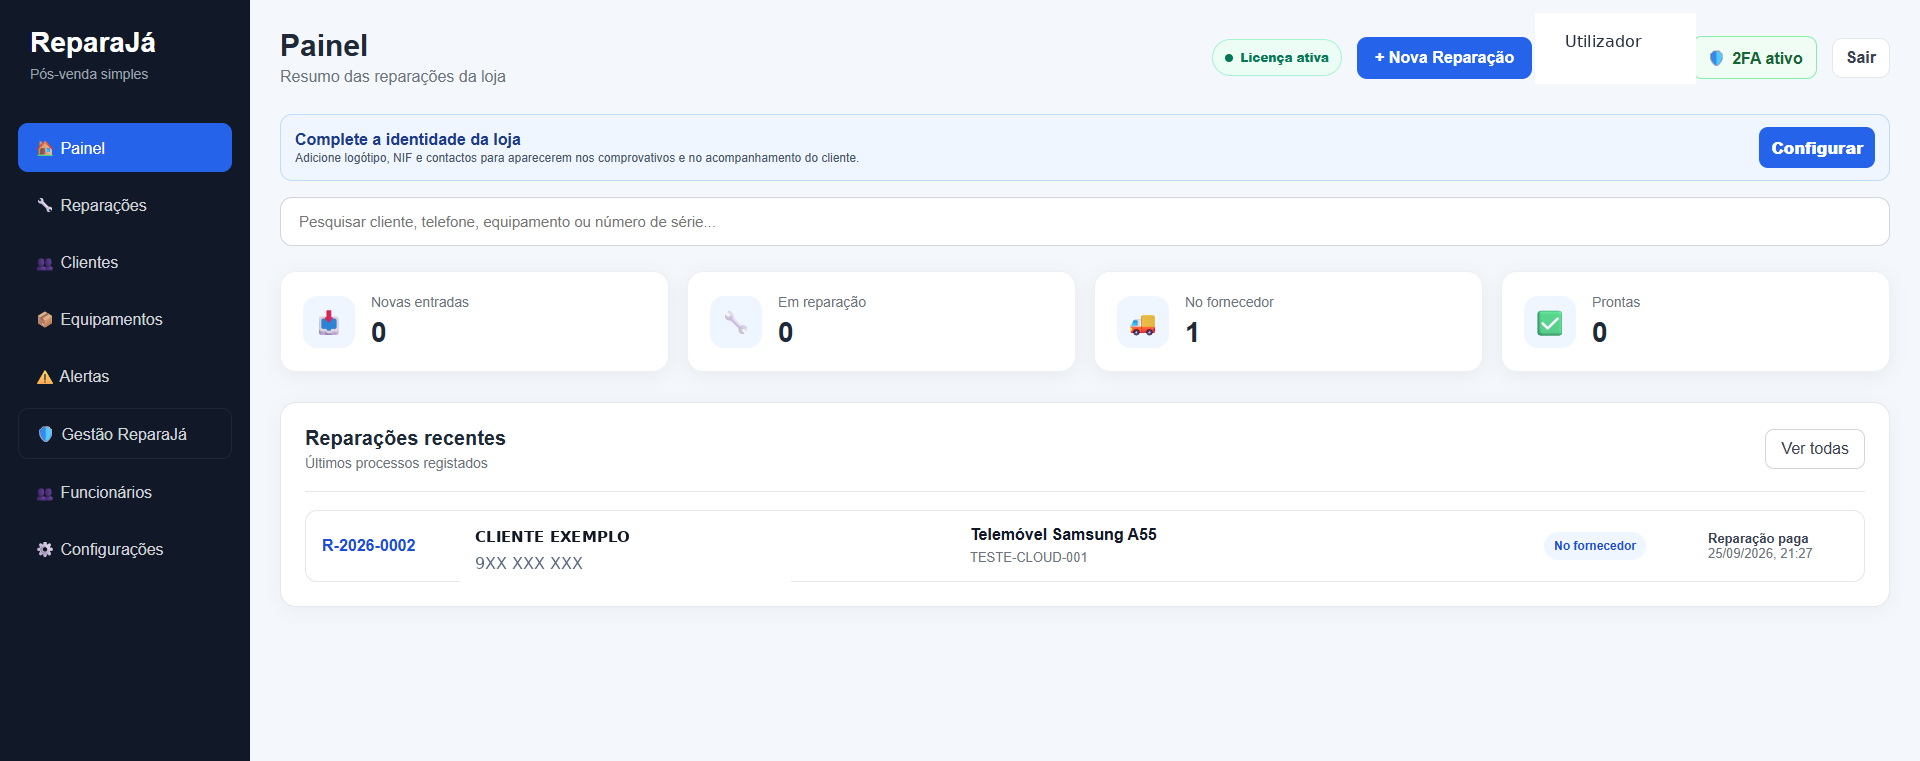Click the ReparaJá logo title
This screenshot has width=1920, height=761.
pyautogui.click(x=93, y=42)
